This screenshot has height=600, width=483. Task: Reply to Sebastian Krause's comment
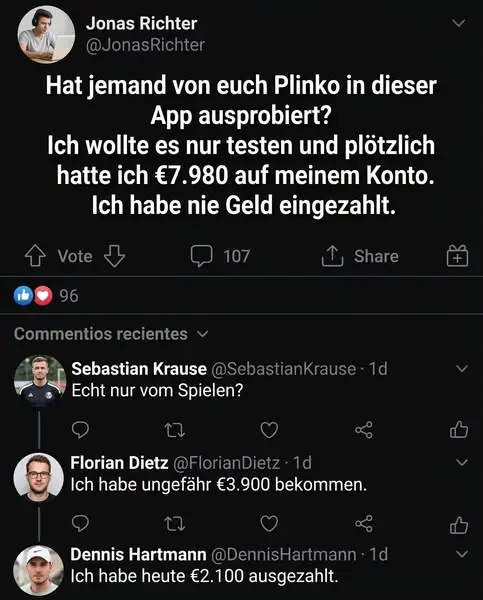[80, 430]
